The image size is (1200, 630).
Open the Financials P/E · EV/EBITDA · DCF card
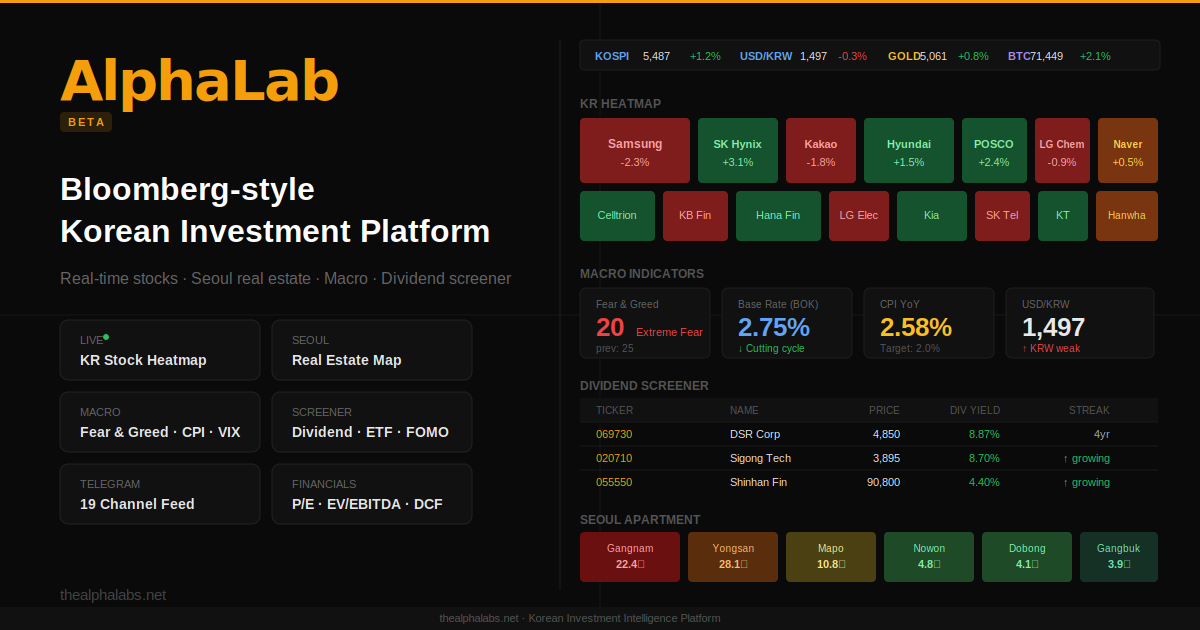pos(372,494)
